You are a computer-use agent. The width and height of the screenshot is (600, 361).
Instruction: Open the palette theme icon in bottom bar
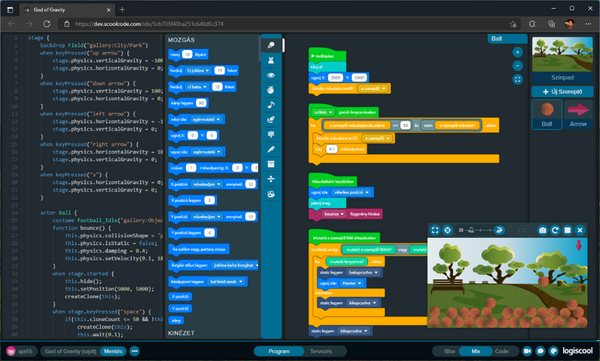(x=553, y=351)
